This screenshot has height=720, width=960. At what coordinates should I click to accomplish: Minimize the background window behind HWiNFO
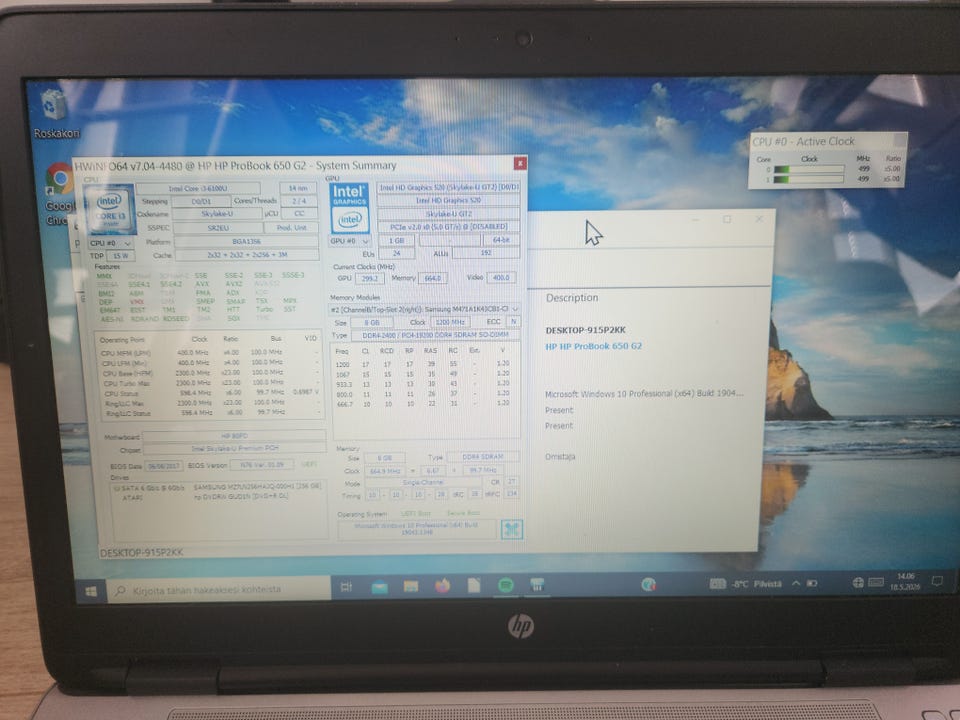696,219
